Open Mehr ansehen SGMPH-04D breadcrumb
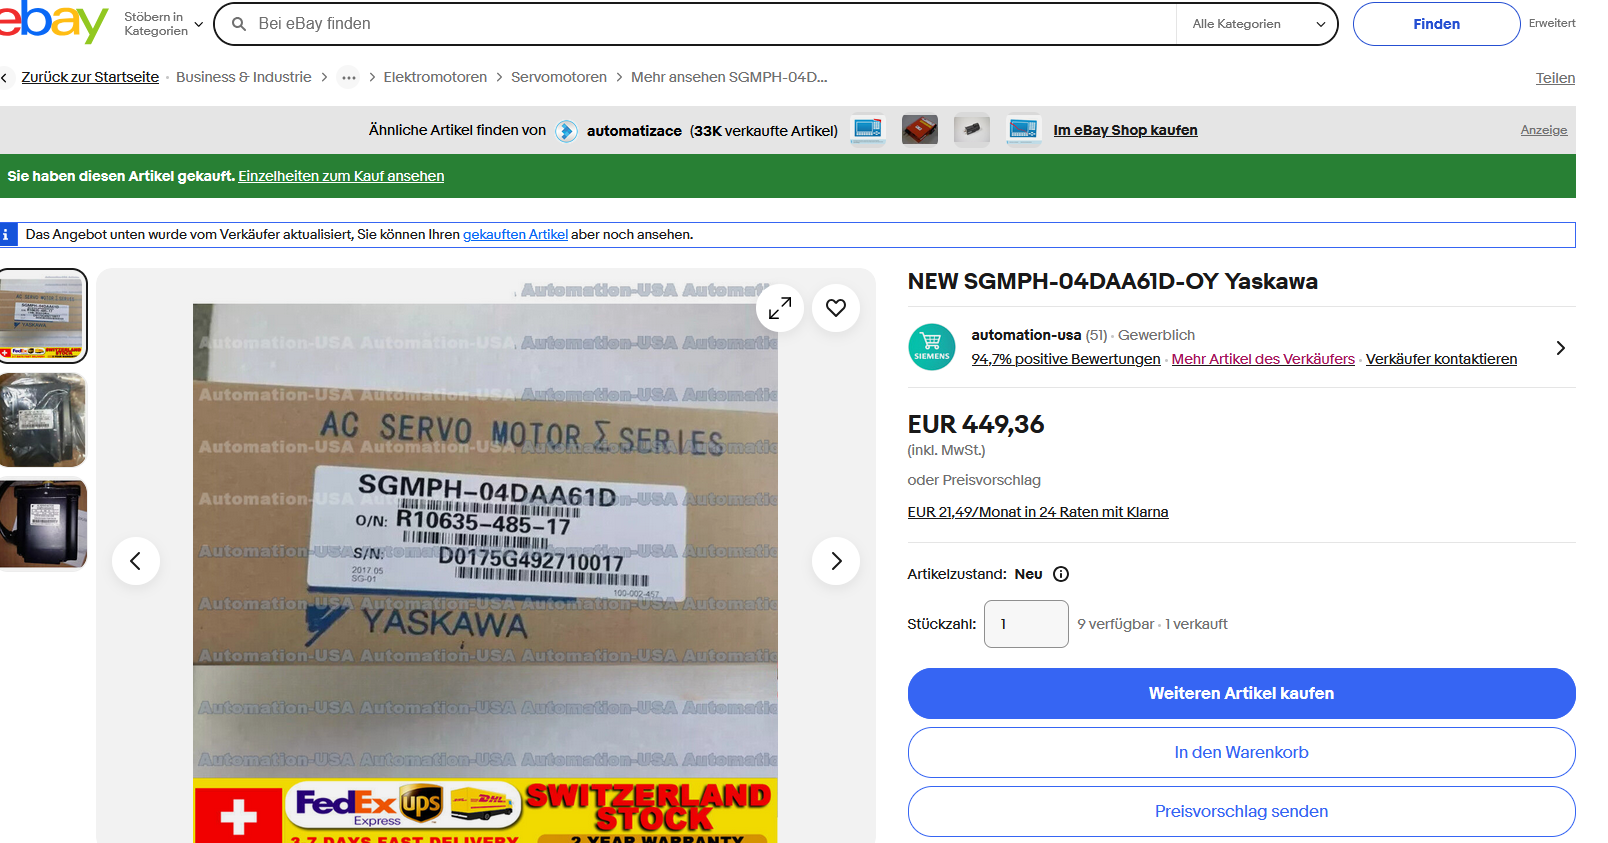The height and width of the screenshot is (843, 1608). pos(729,77)
